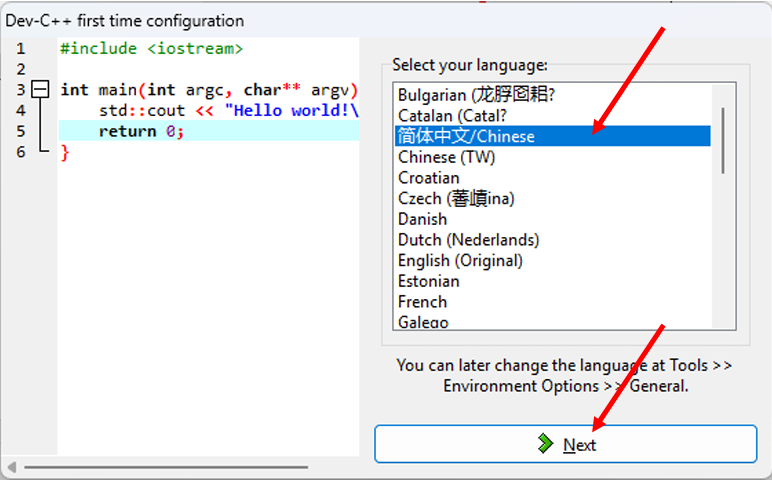Collapse the main function fold marker
Image resolution: width=772 pixels, height=482 pixels.
tap(40, 90)
